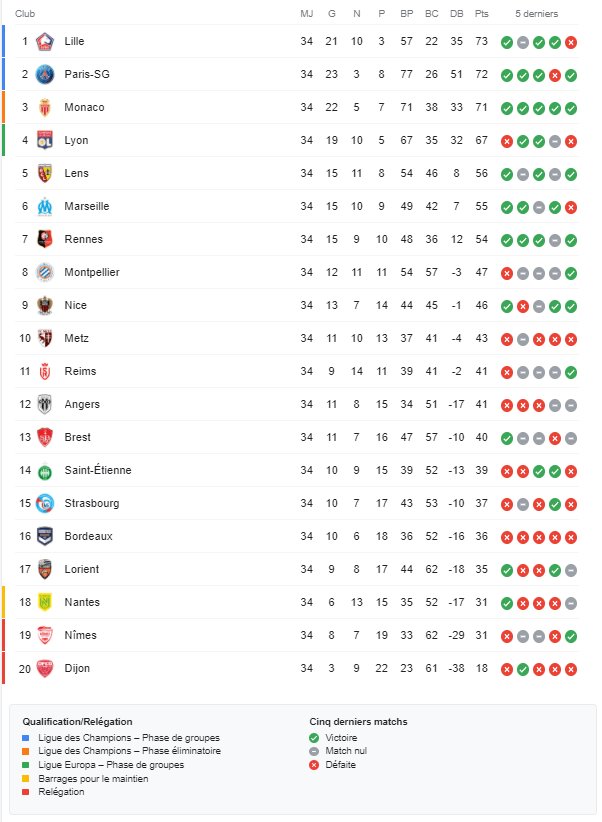Click the Dijon club badge
Image resolution: width=602 pixels, height=822 pixels.
[45, 668]
